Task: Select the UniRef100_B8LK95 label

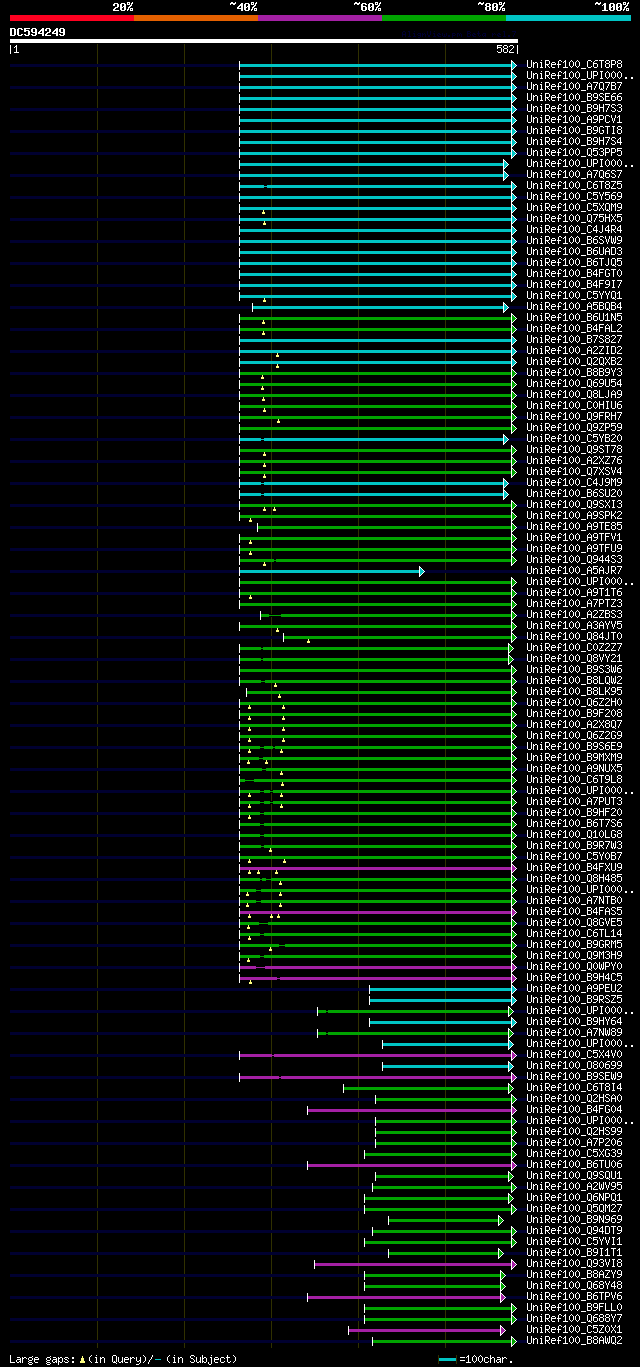Action: click(x=574, y=691)
